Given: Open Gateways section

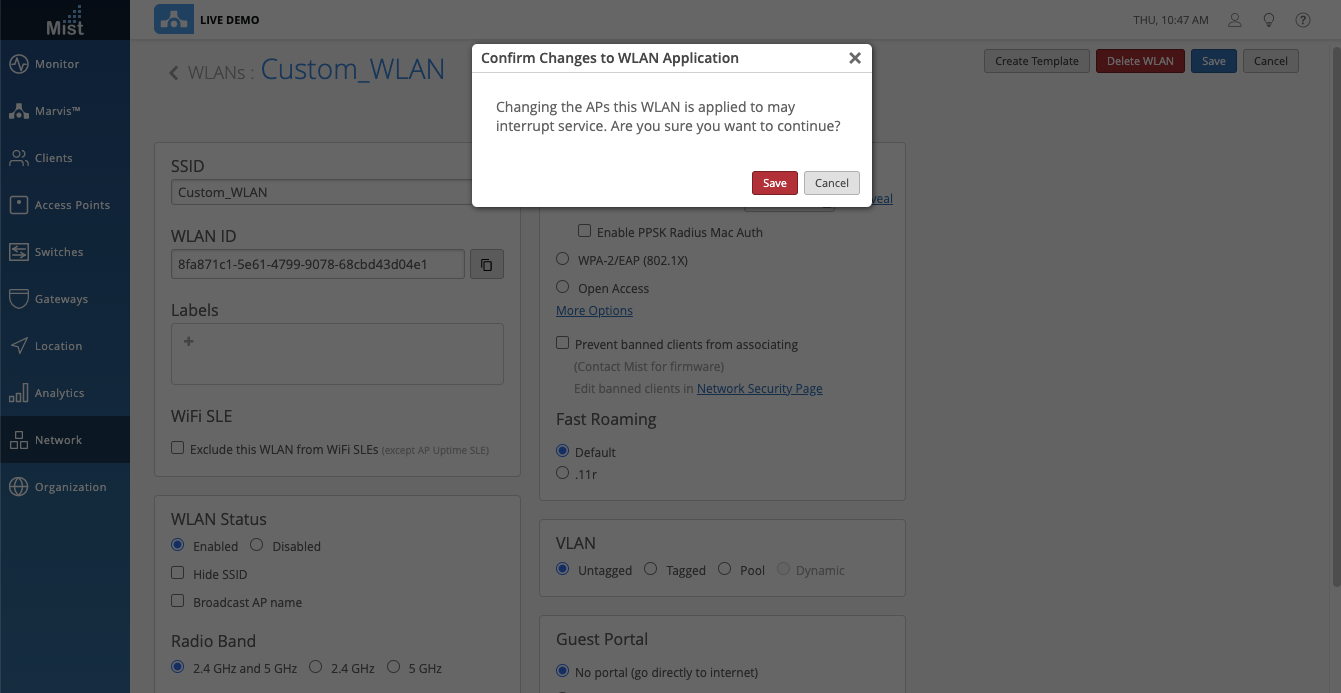Looking at the screenshot, I should point(65,299).
